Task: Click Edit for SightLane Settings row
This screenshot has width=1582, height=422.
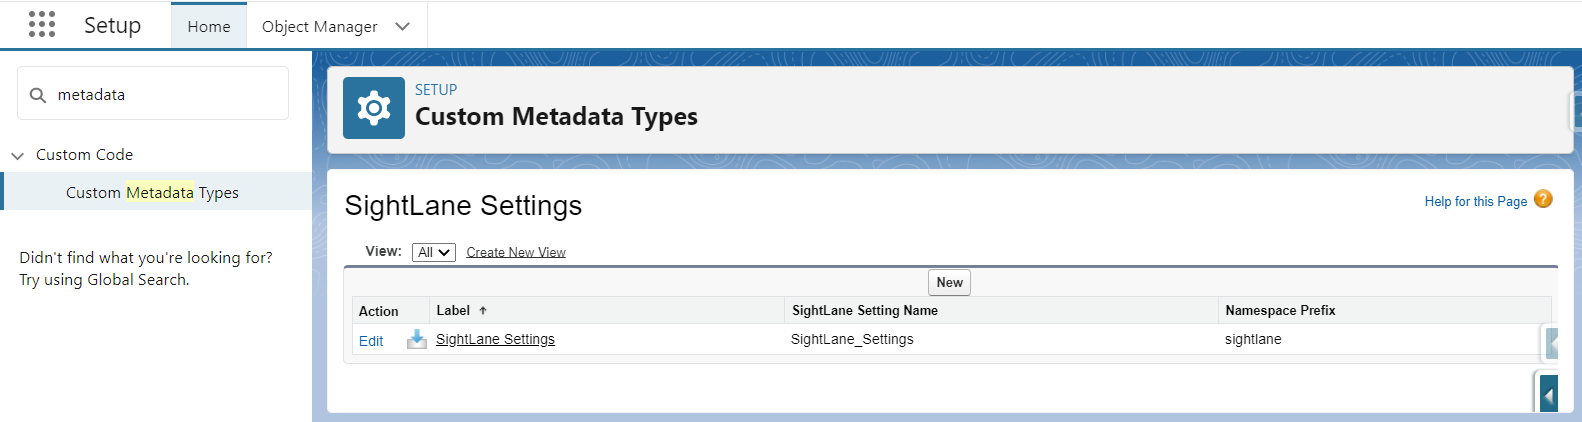Action: (x=371, y=341)
